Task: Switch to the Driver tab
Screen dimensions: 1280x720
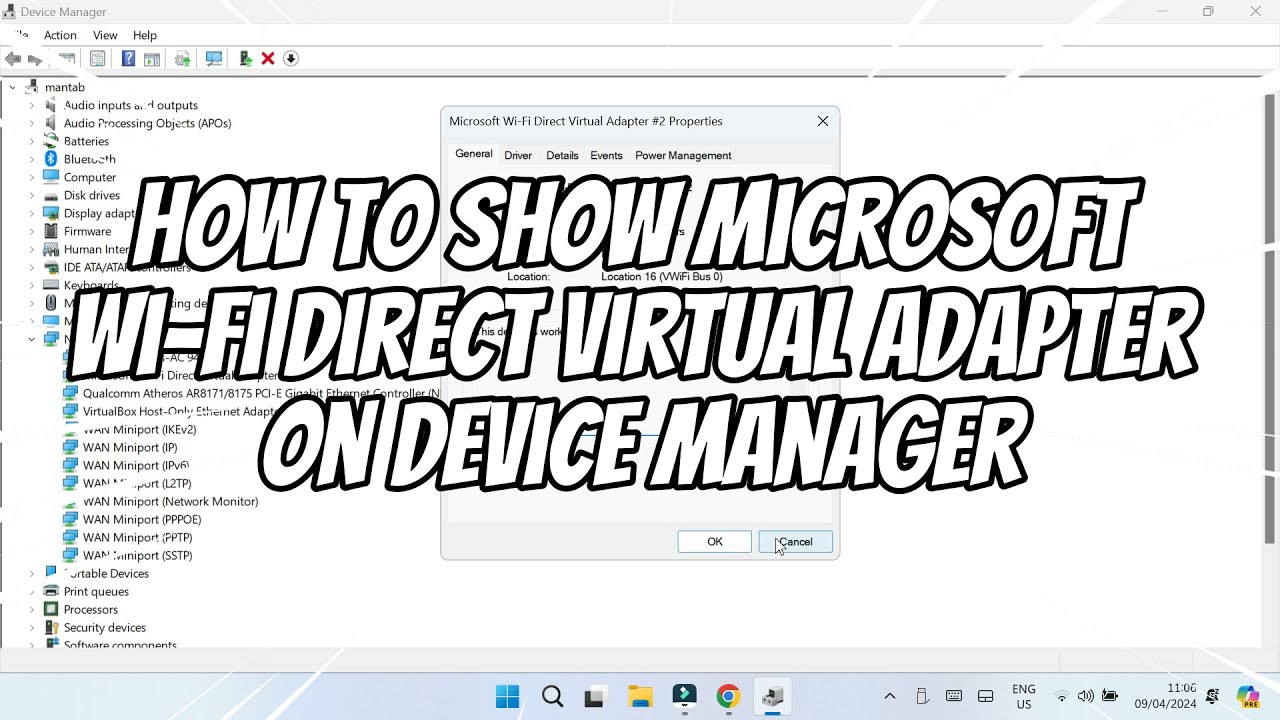Action: 518,155
